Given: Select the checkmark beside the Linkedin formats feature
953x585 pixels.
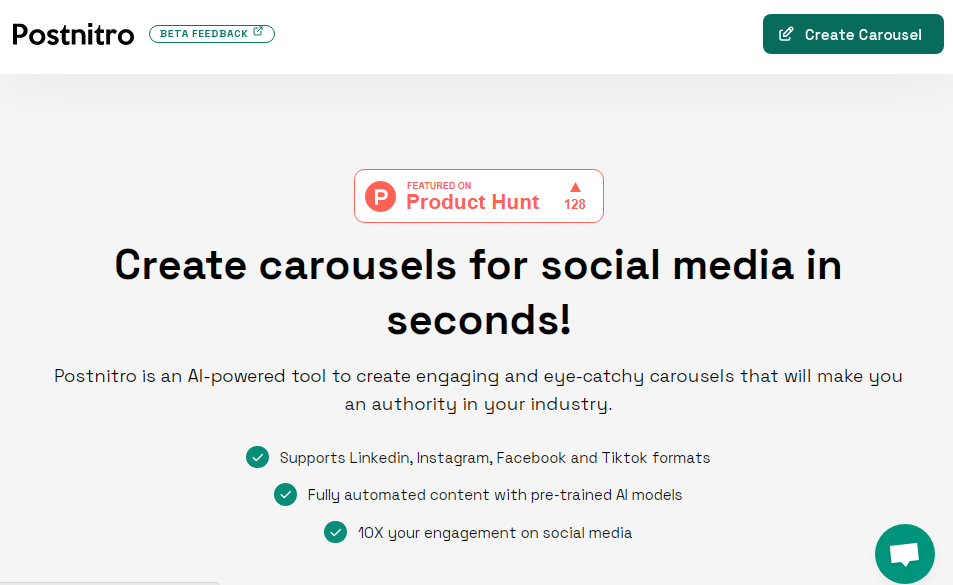Looking at the screenshot, I should [x=257, y=457].
